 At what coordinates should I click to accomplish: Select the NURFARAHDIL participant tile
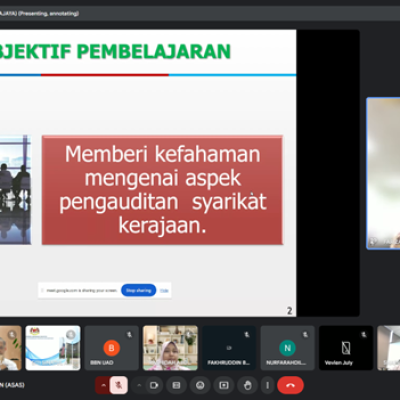(x=287, y=348)
